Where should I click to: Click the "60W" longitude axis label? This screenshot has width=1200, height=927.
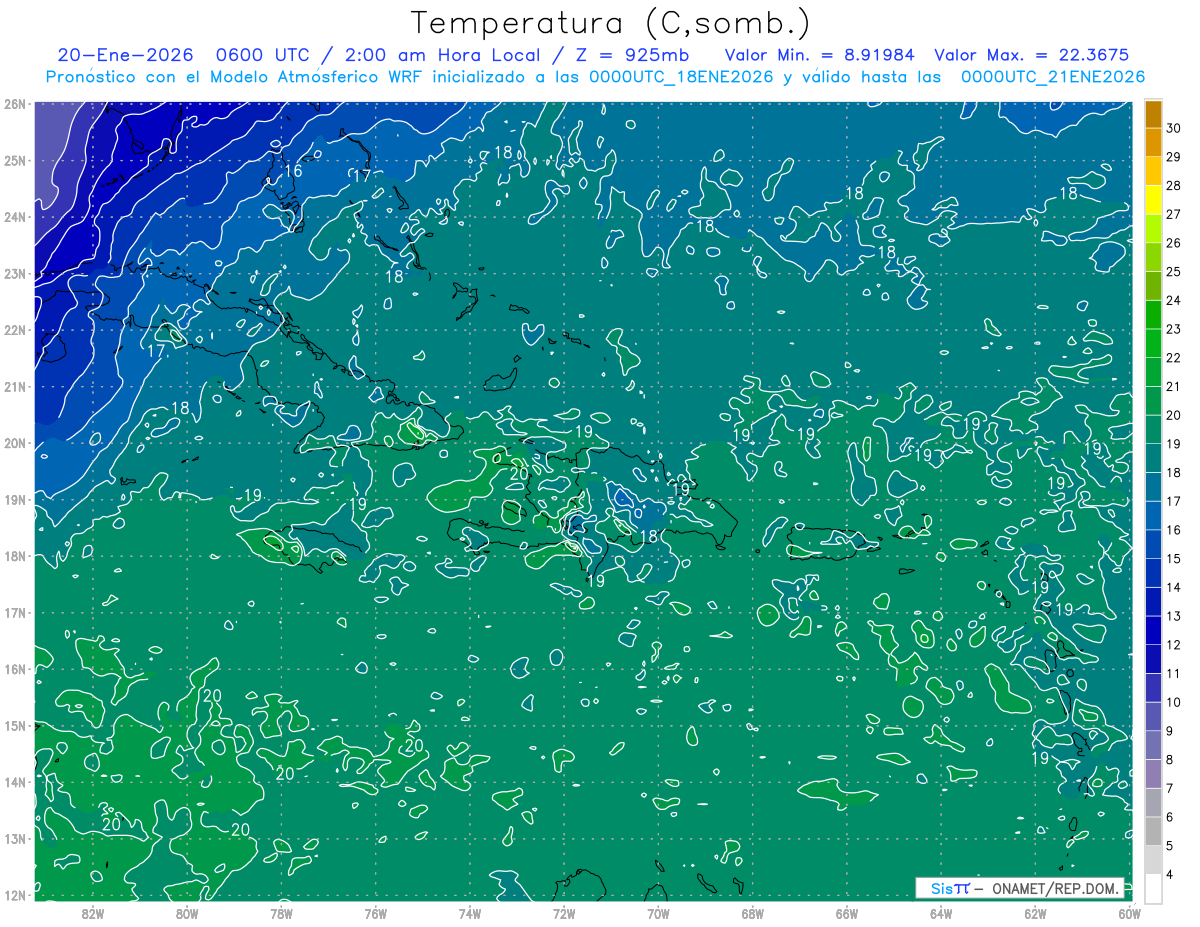pos(1130,914)
